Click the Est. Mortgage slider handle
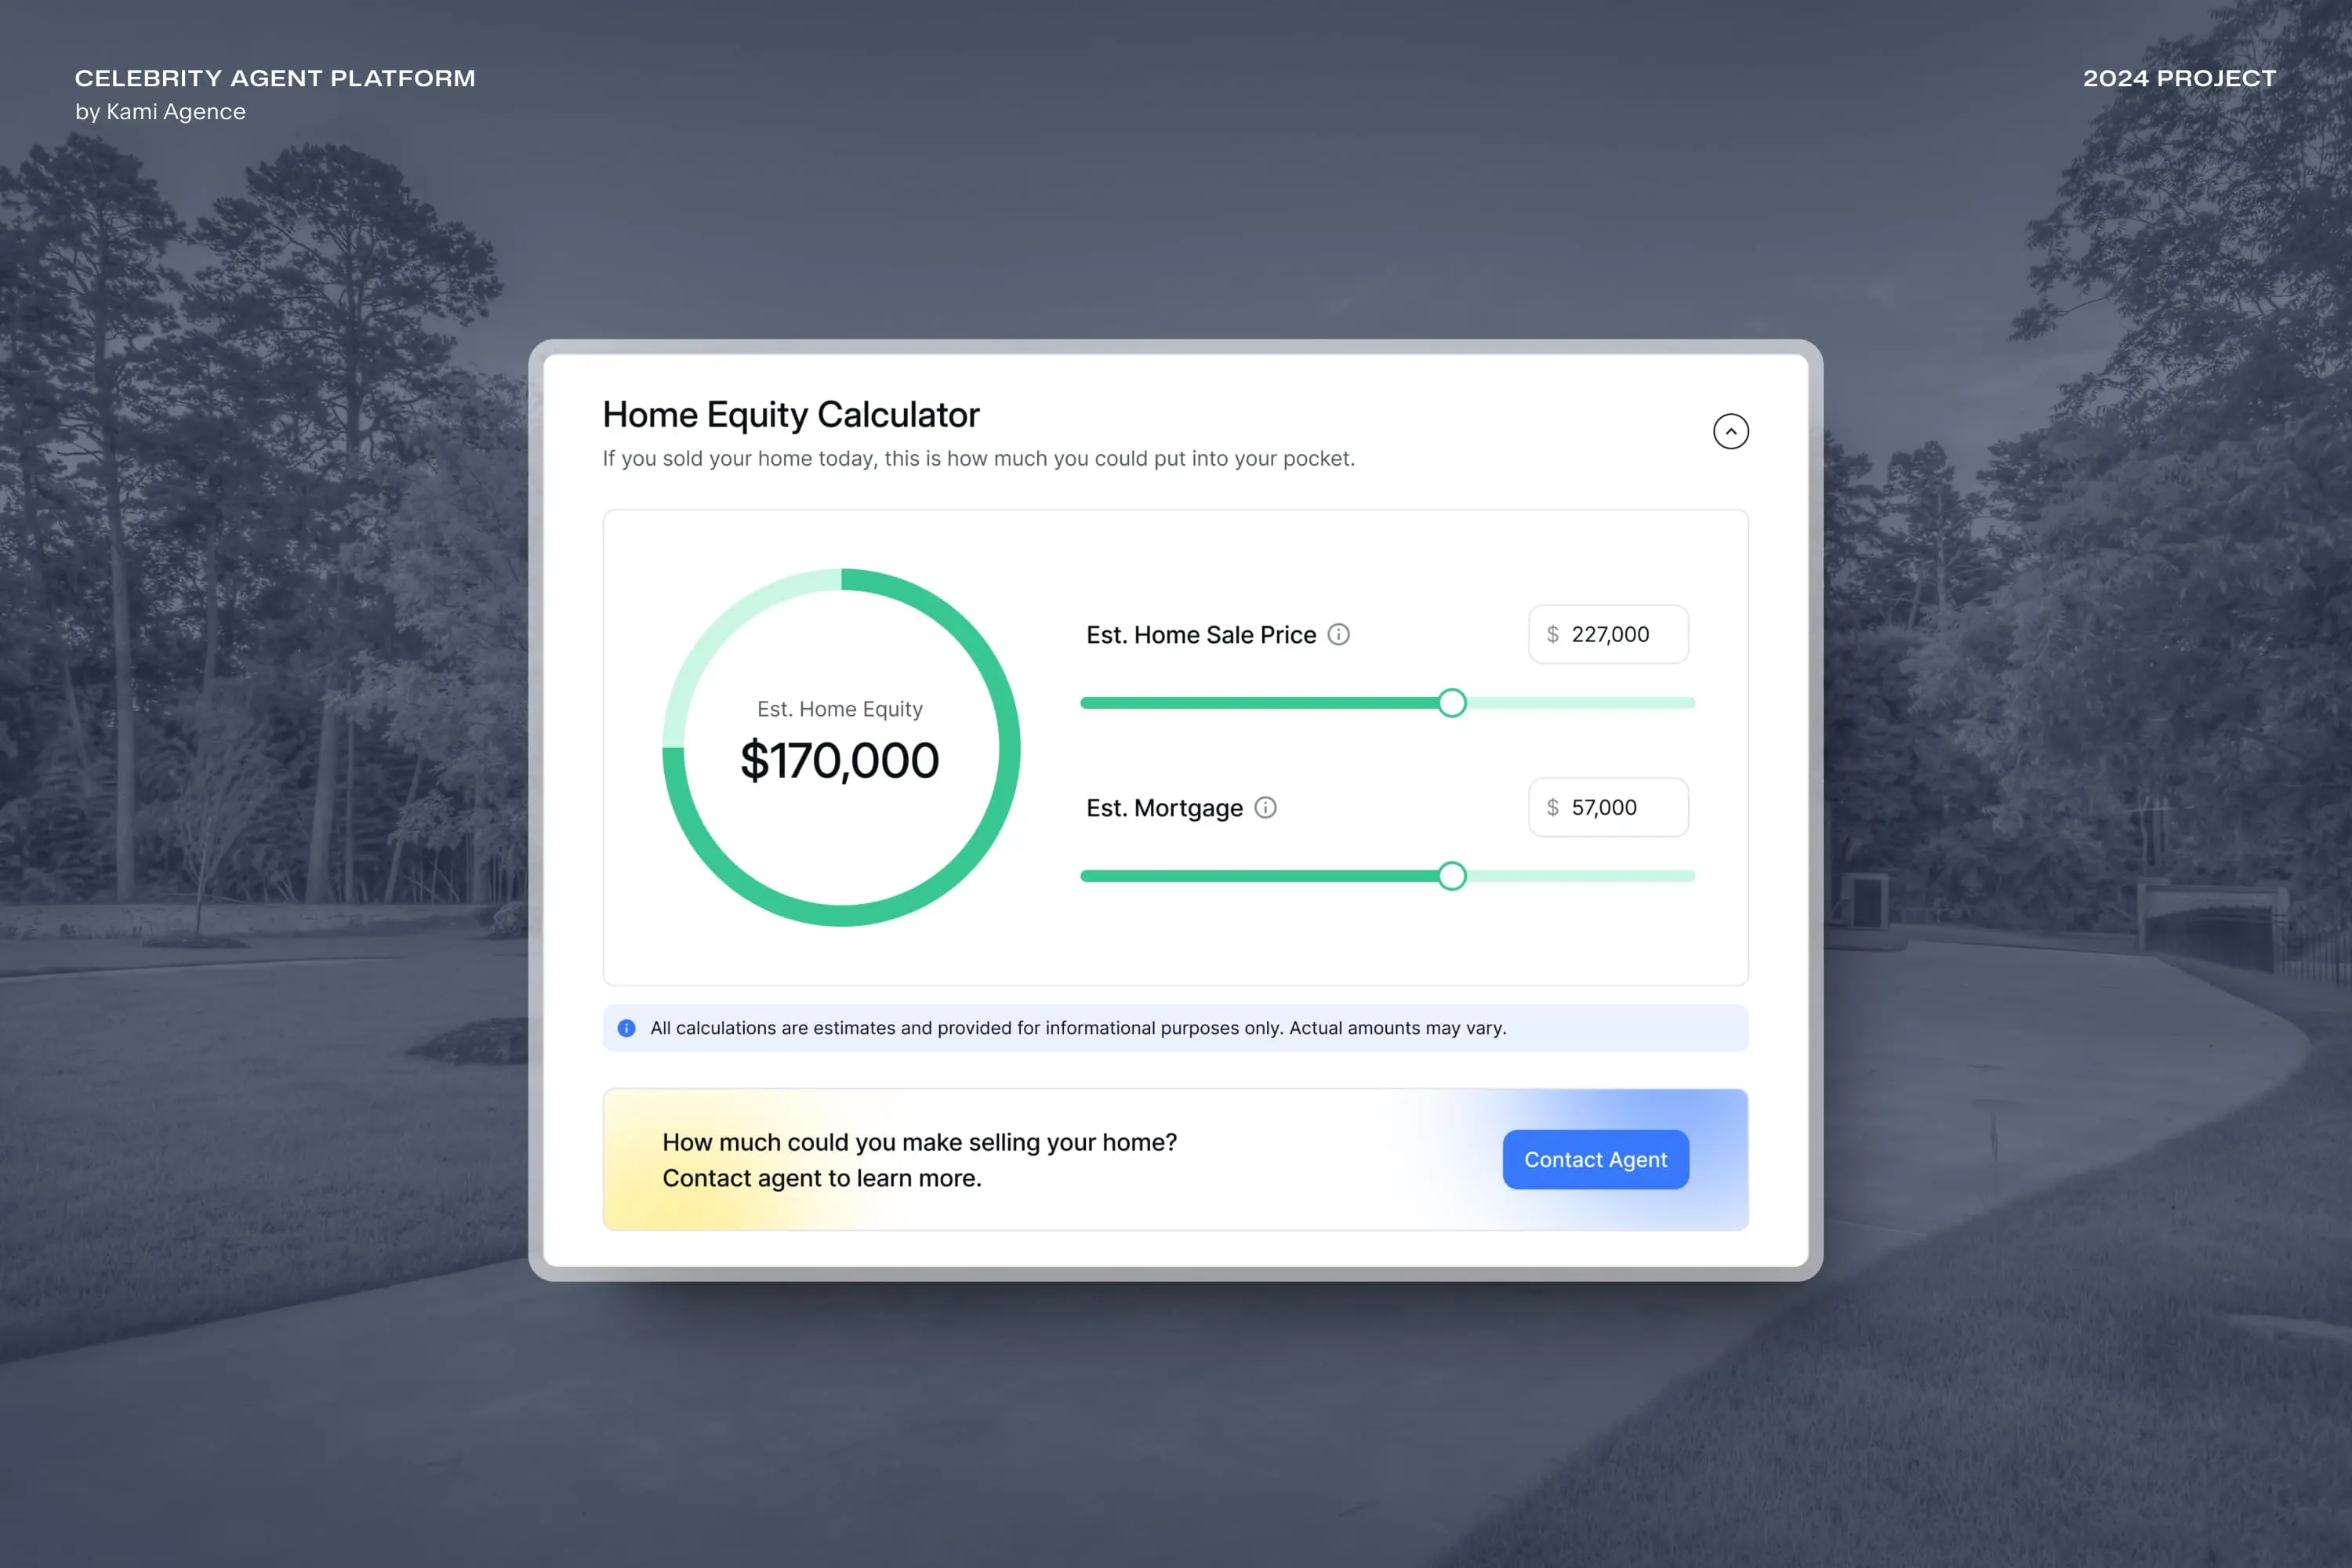This screenshot has width=2352, height=1568. point(1452,876)
